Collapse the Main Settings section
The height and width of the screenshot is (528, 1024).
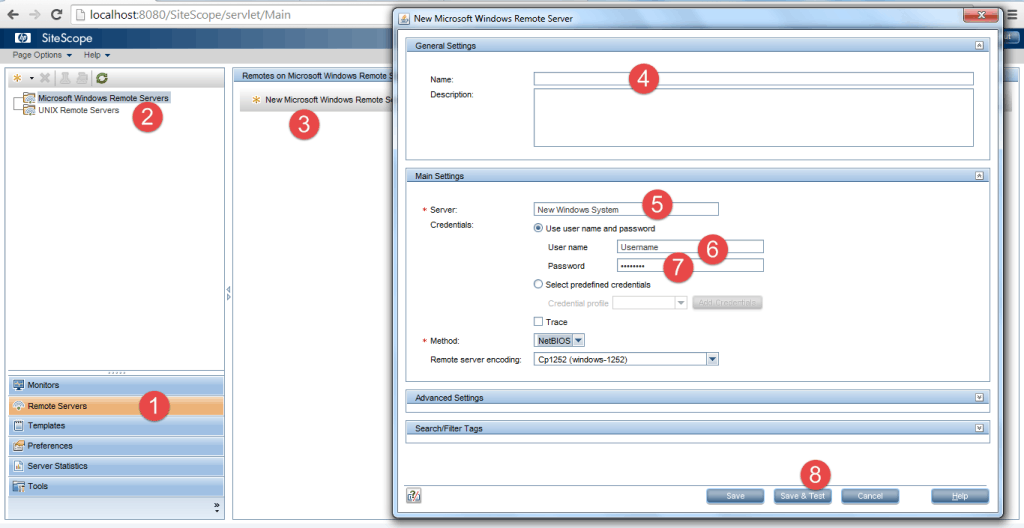[x=979, y=176]
